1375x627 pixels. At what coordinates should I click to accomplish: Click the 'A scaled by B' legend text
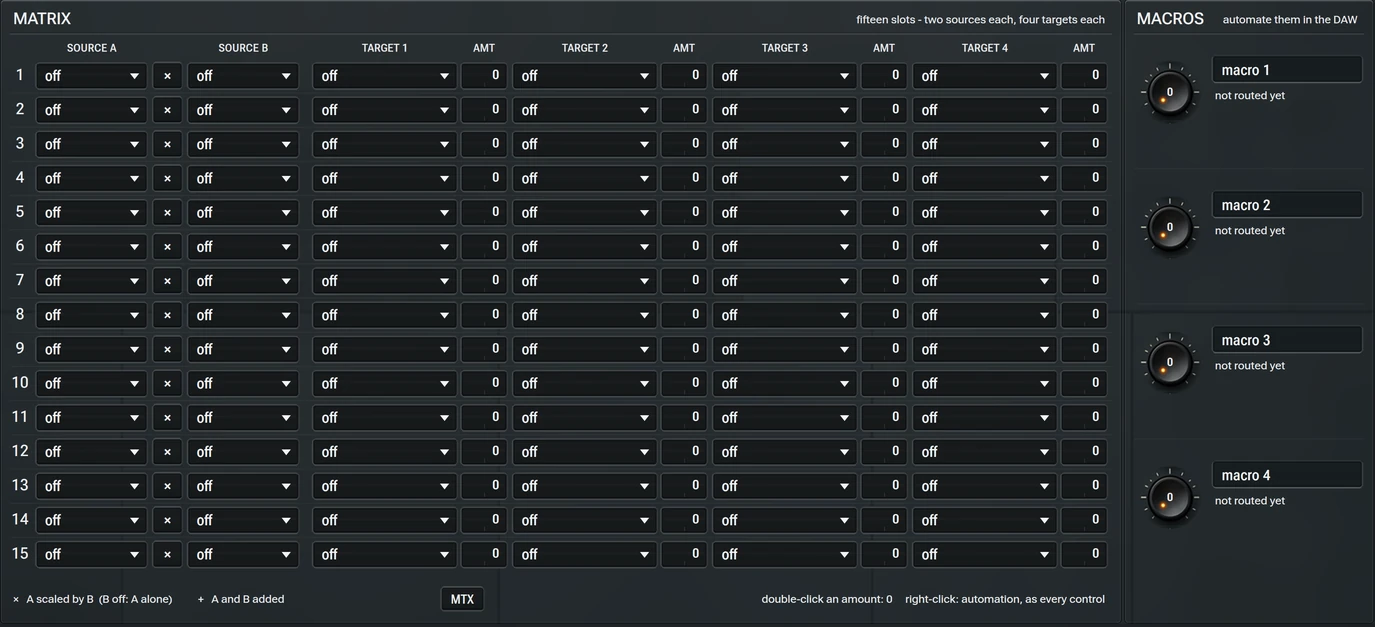click(x=60, y=599)
